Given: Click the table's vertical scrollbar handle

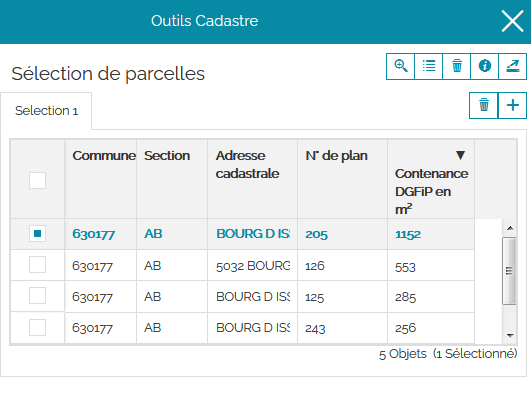Looking at the screenshot, I should pos(509,271).
